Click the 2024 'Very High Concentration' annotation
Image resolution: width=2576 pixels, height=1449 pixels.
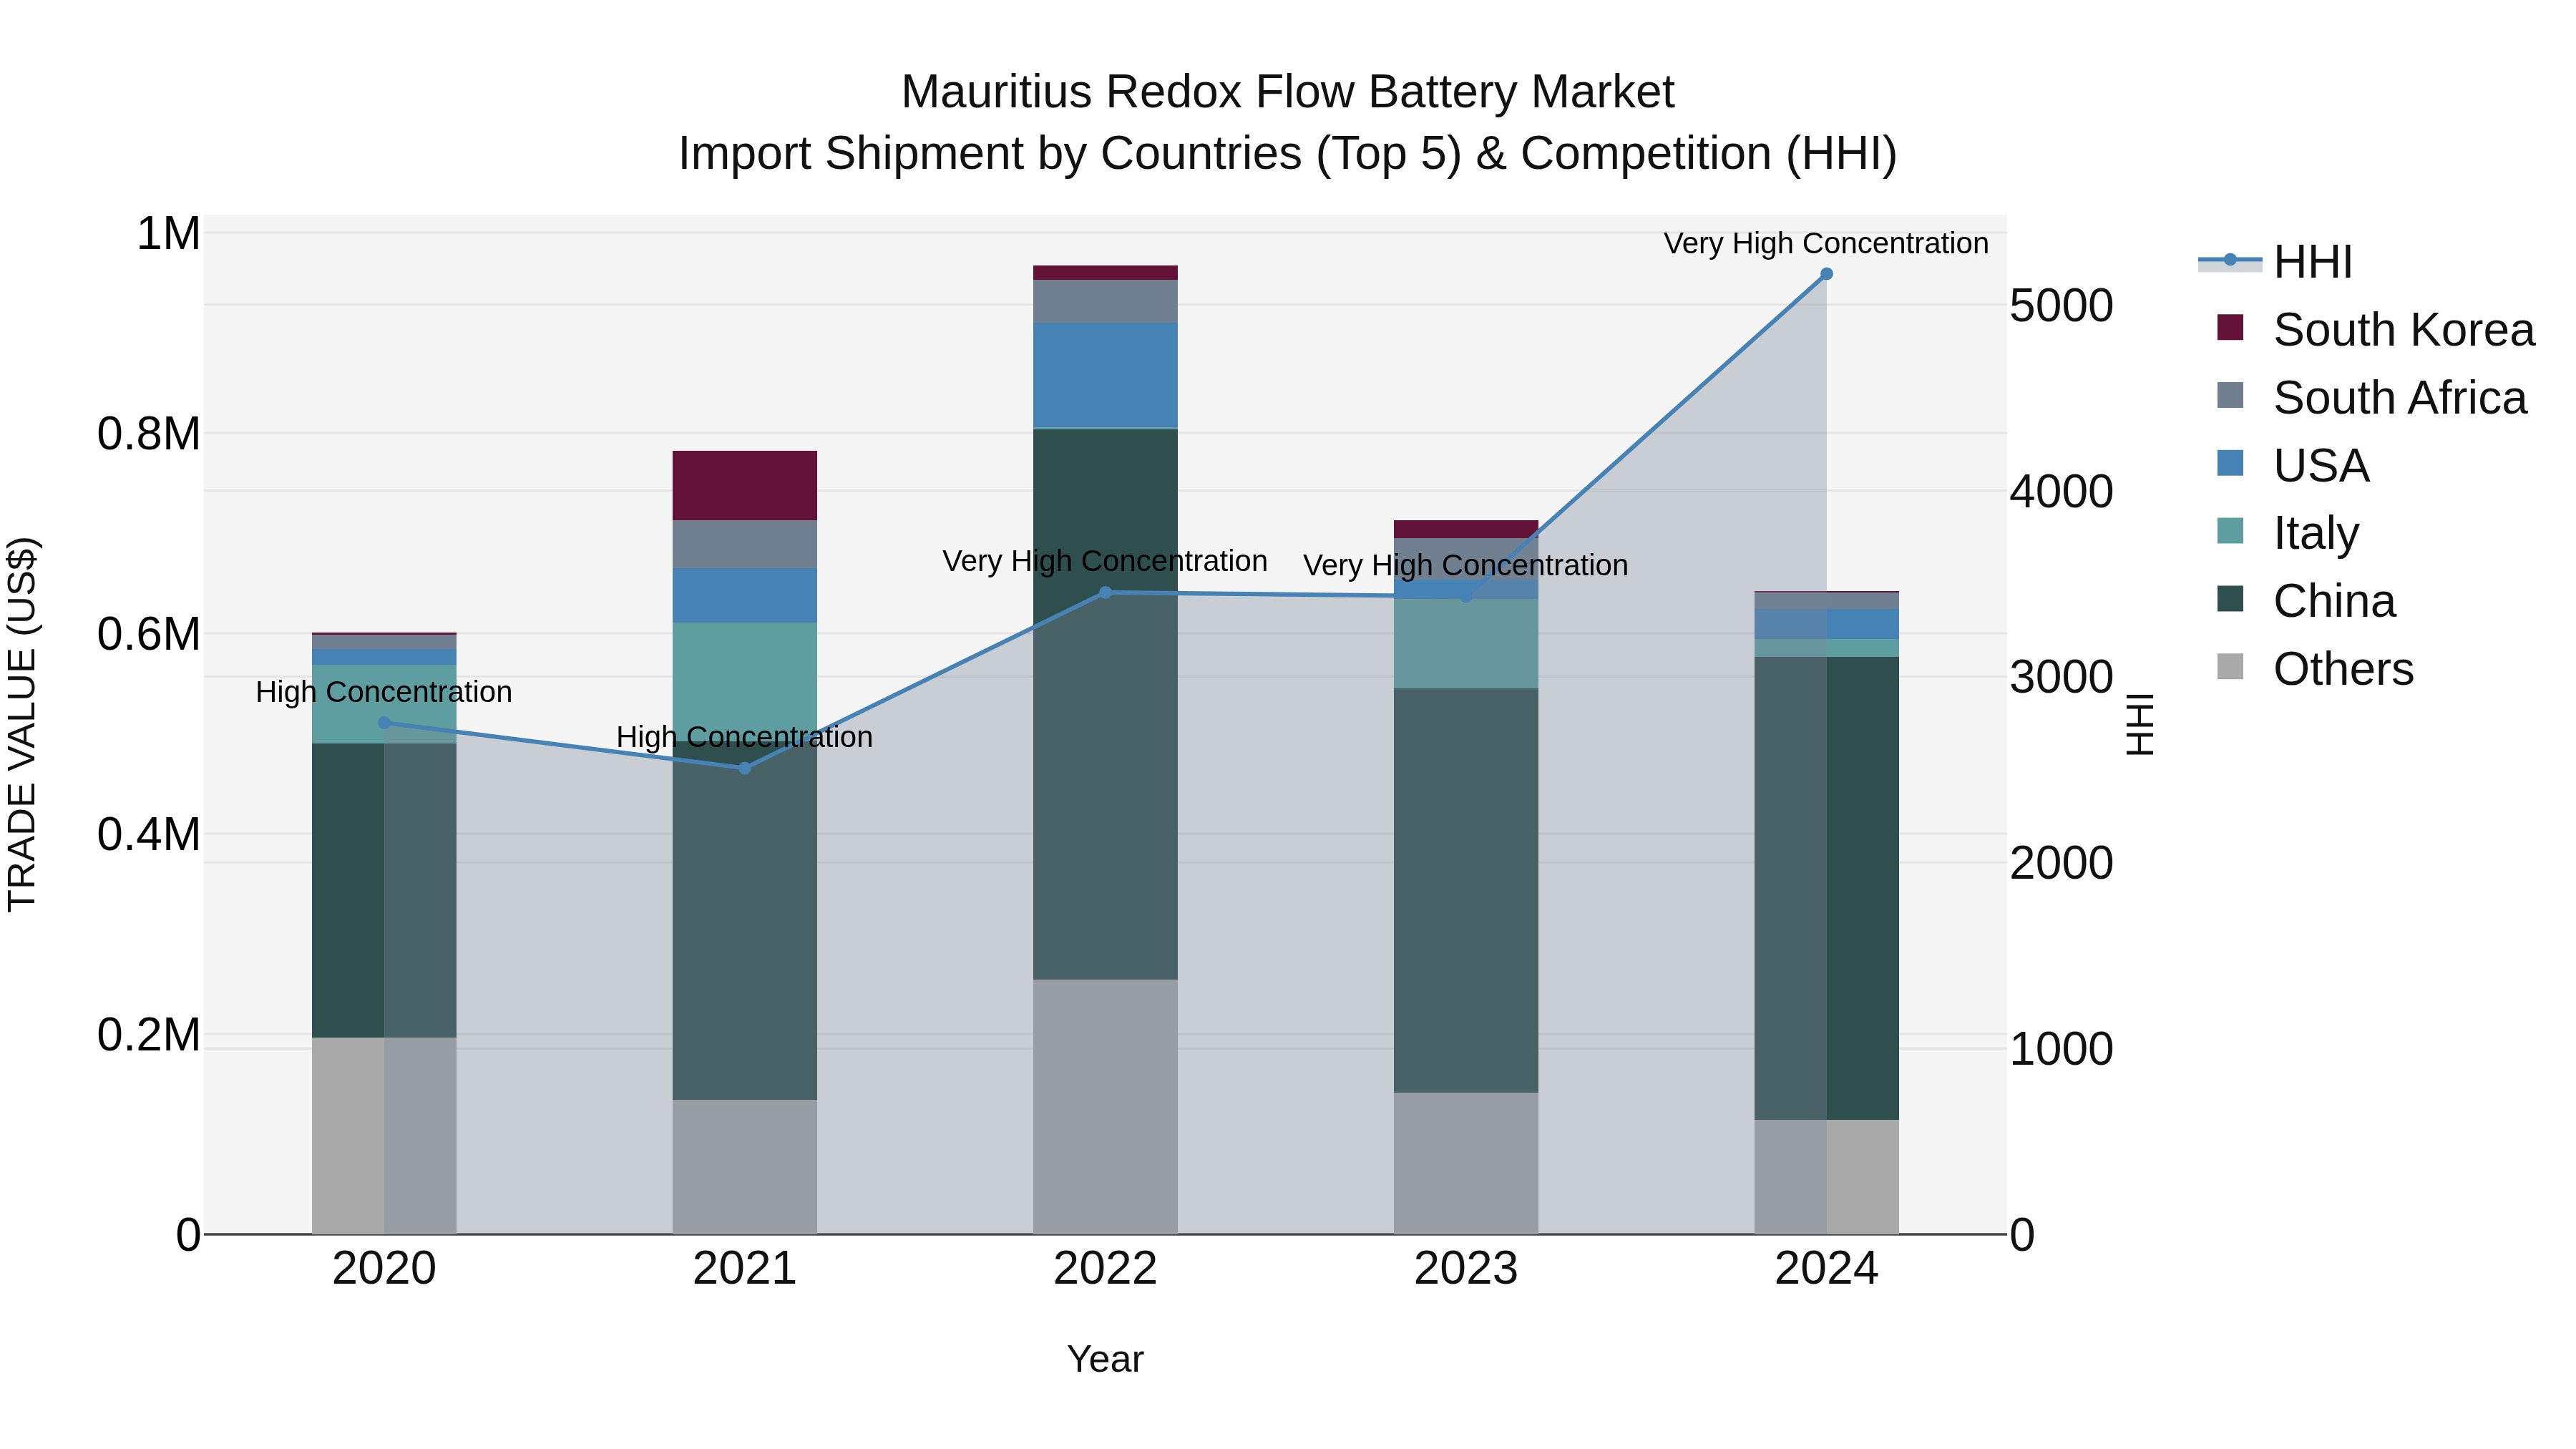point(1826,243)
